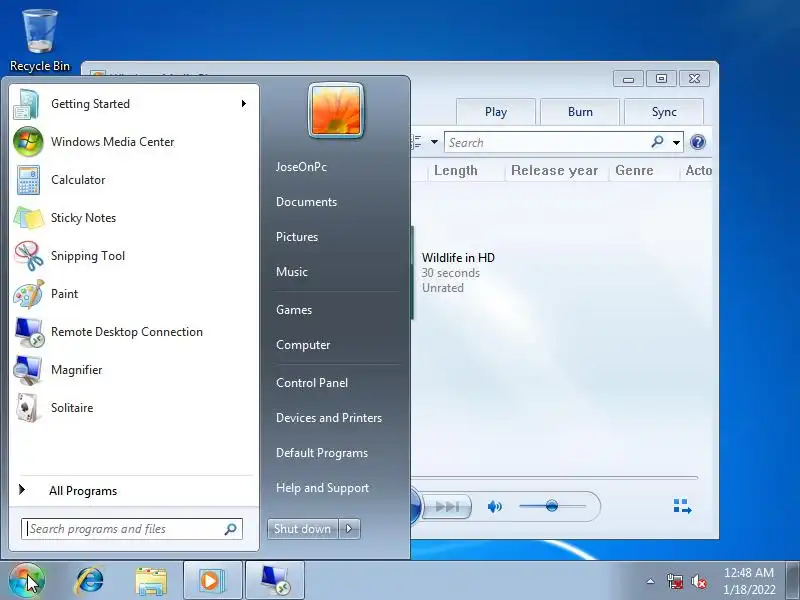Open Media Player search options dropdown
800x600 pixels.
(677, 142)
